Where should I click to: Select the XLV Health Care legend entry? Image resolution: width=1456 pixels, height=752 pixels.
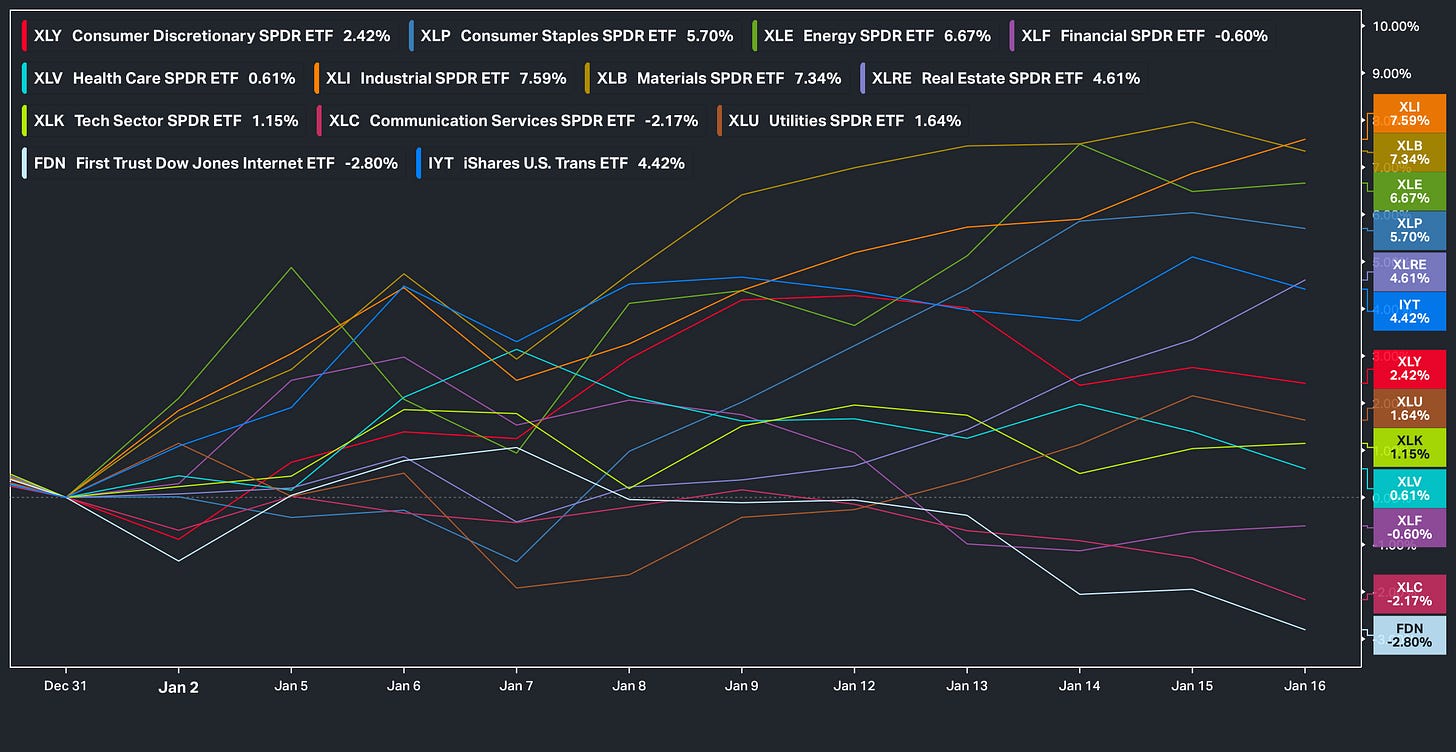[160, 78]
